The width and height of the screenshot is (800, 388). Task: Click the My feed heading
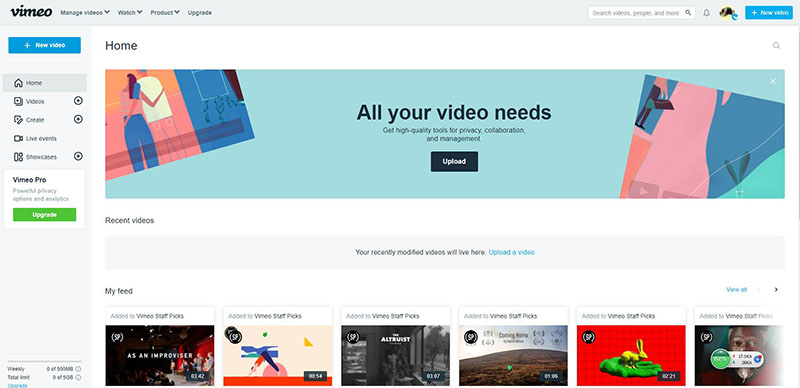119,291
